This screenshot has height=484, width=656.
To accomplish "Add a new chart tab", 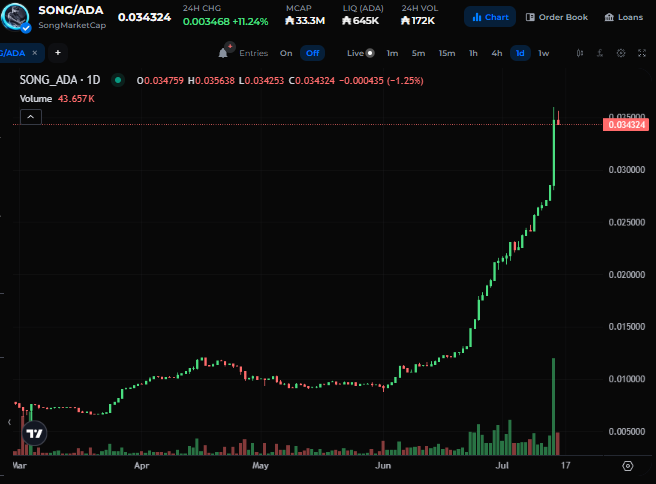I will (x=58, y=53).
